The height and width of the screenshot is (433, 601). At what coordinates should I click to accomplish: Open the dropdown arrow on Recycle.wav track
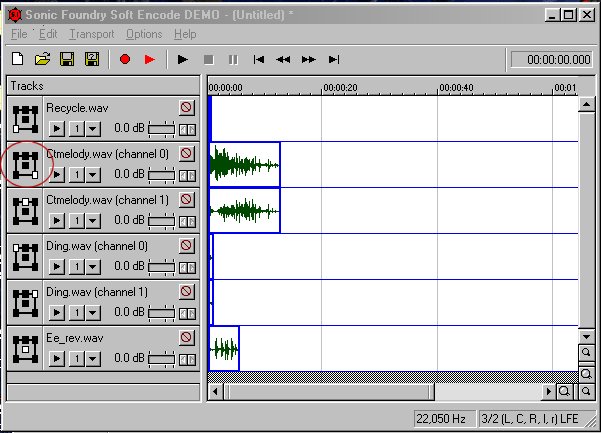pos(93,128)
